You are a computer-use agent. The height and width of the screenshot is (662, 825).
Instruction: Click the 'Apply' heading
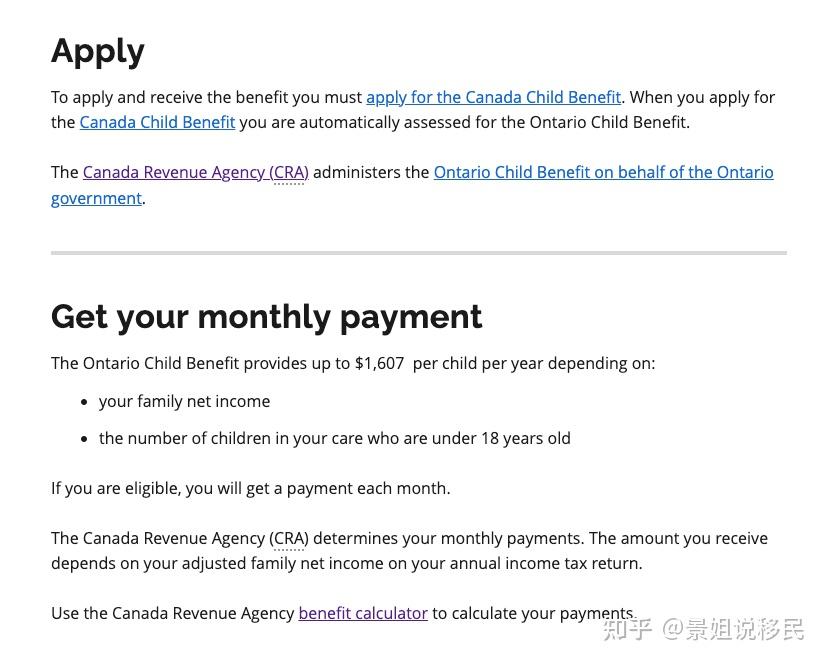[98, 51]
